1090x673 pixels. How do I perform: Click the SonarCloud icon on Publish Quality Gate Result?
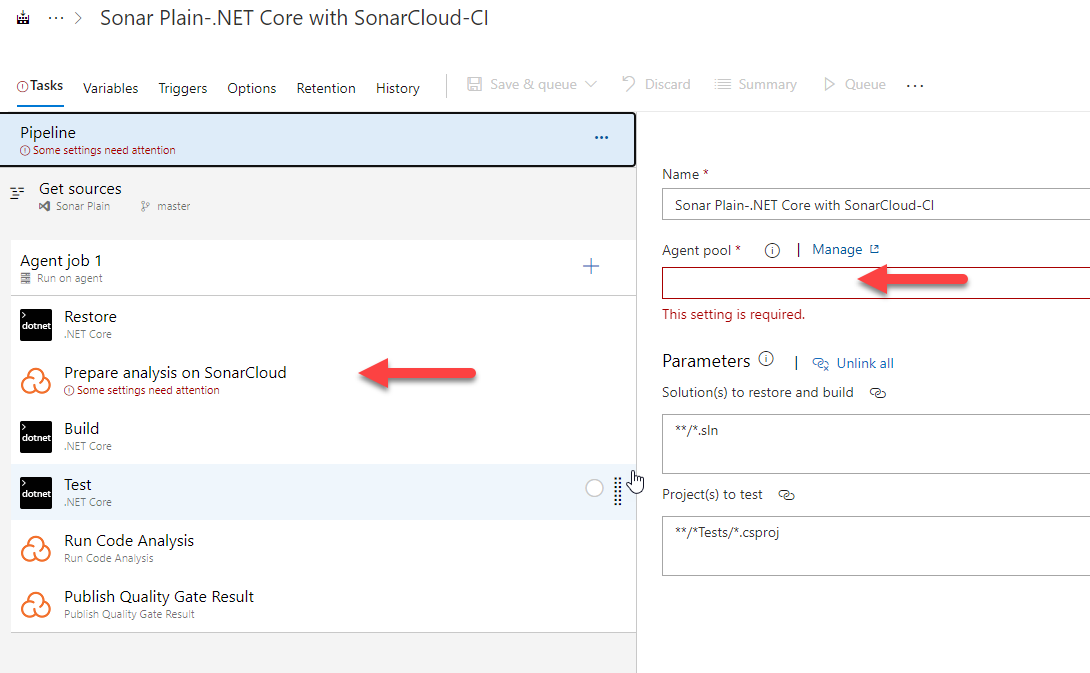[x=34, y=604]
